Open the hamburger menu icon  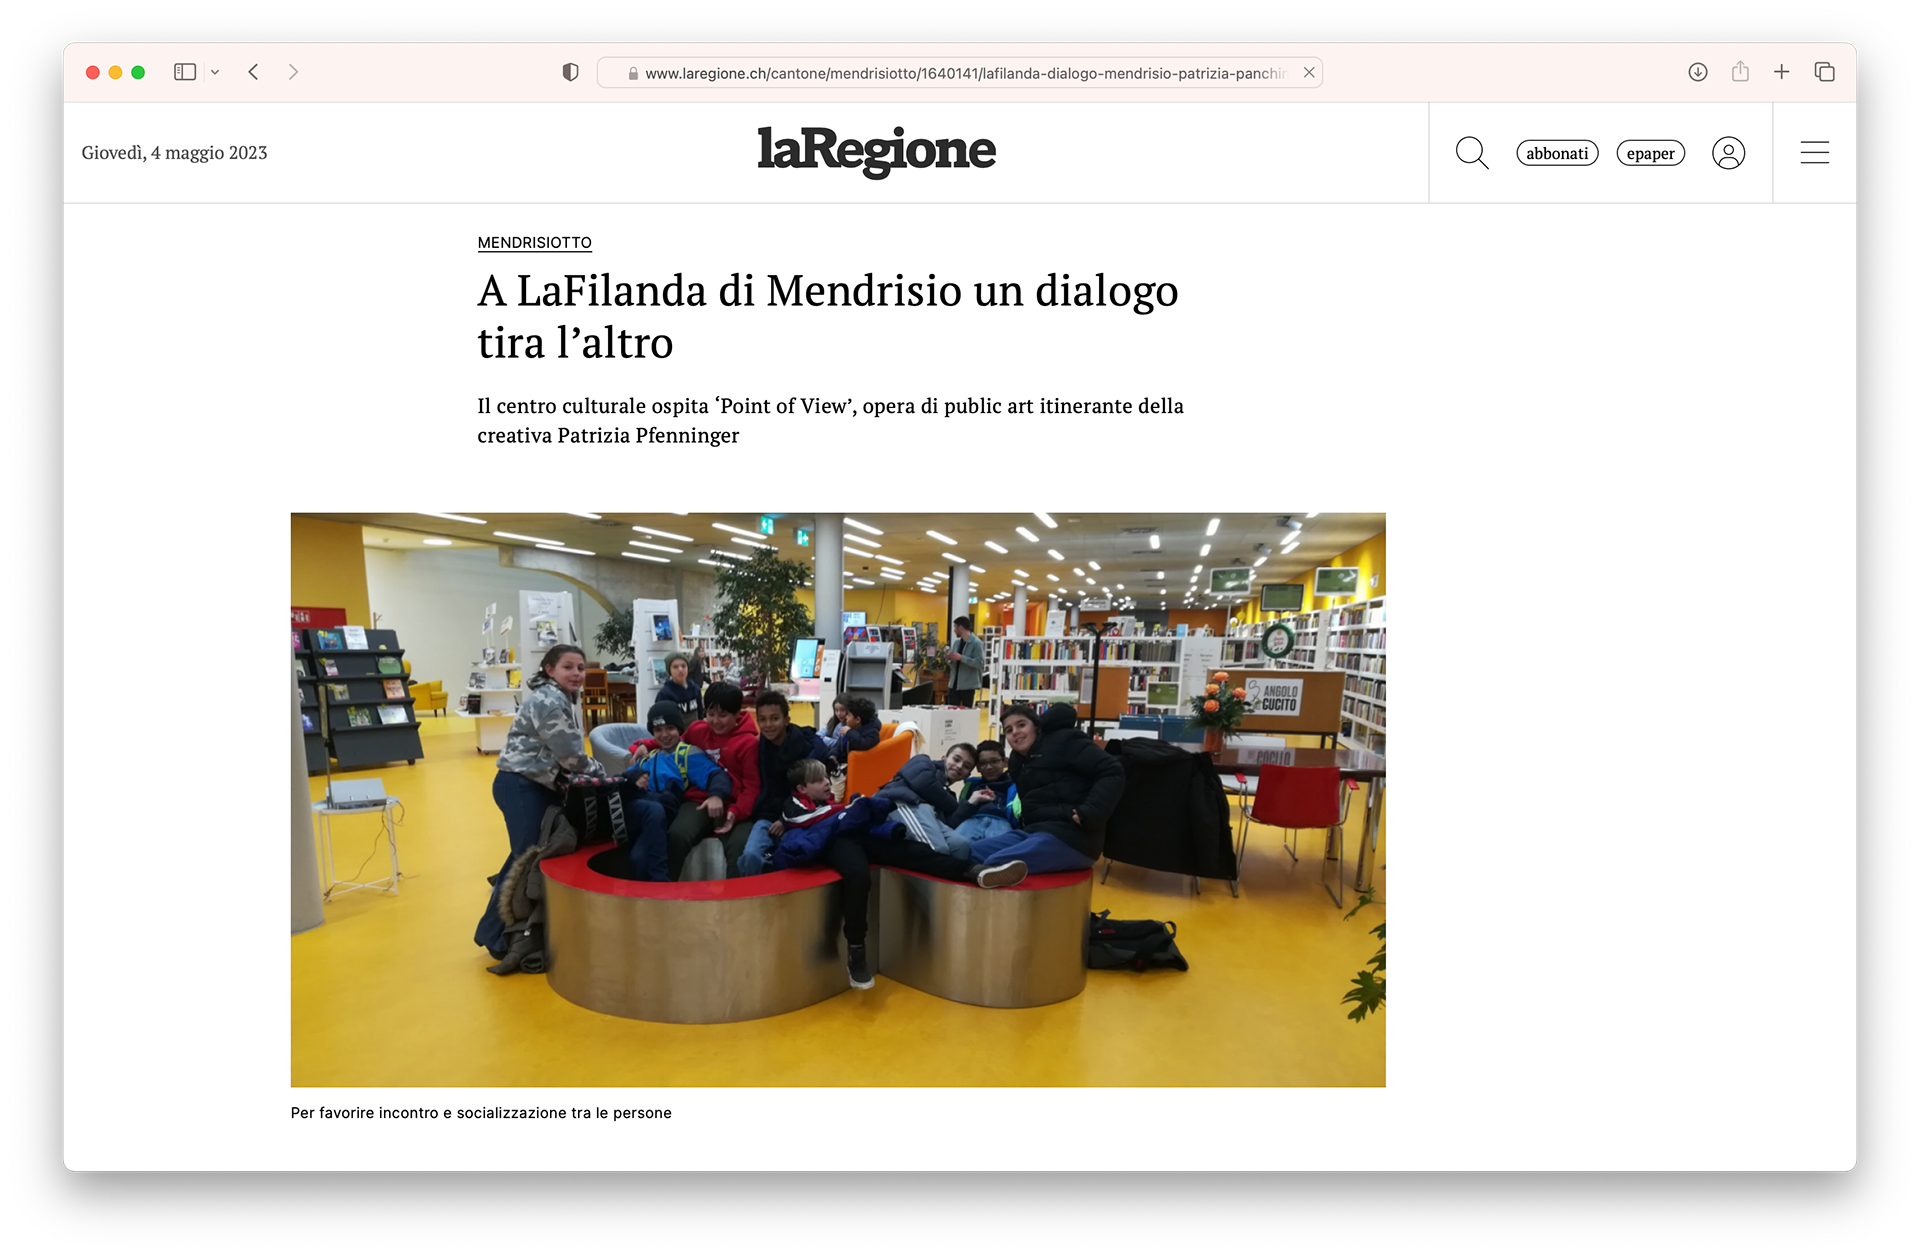1814,153
